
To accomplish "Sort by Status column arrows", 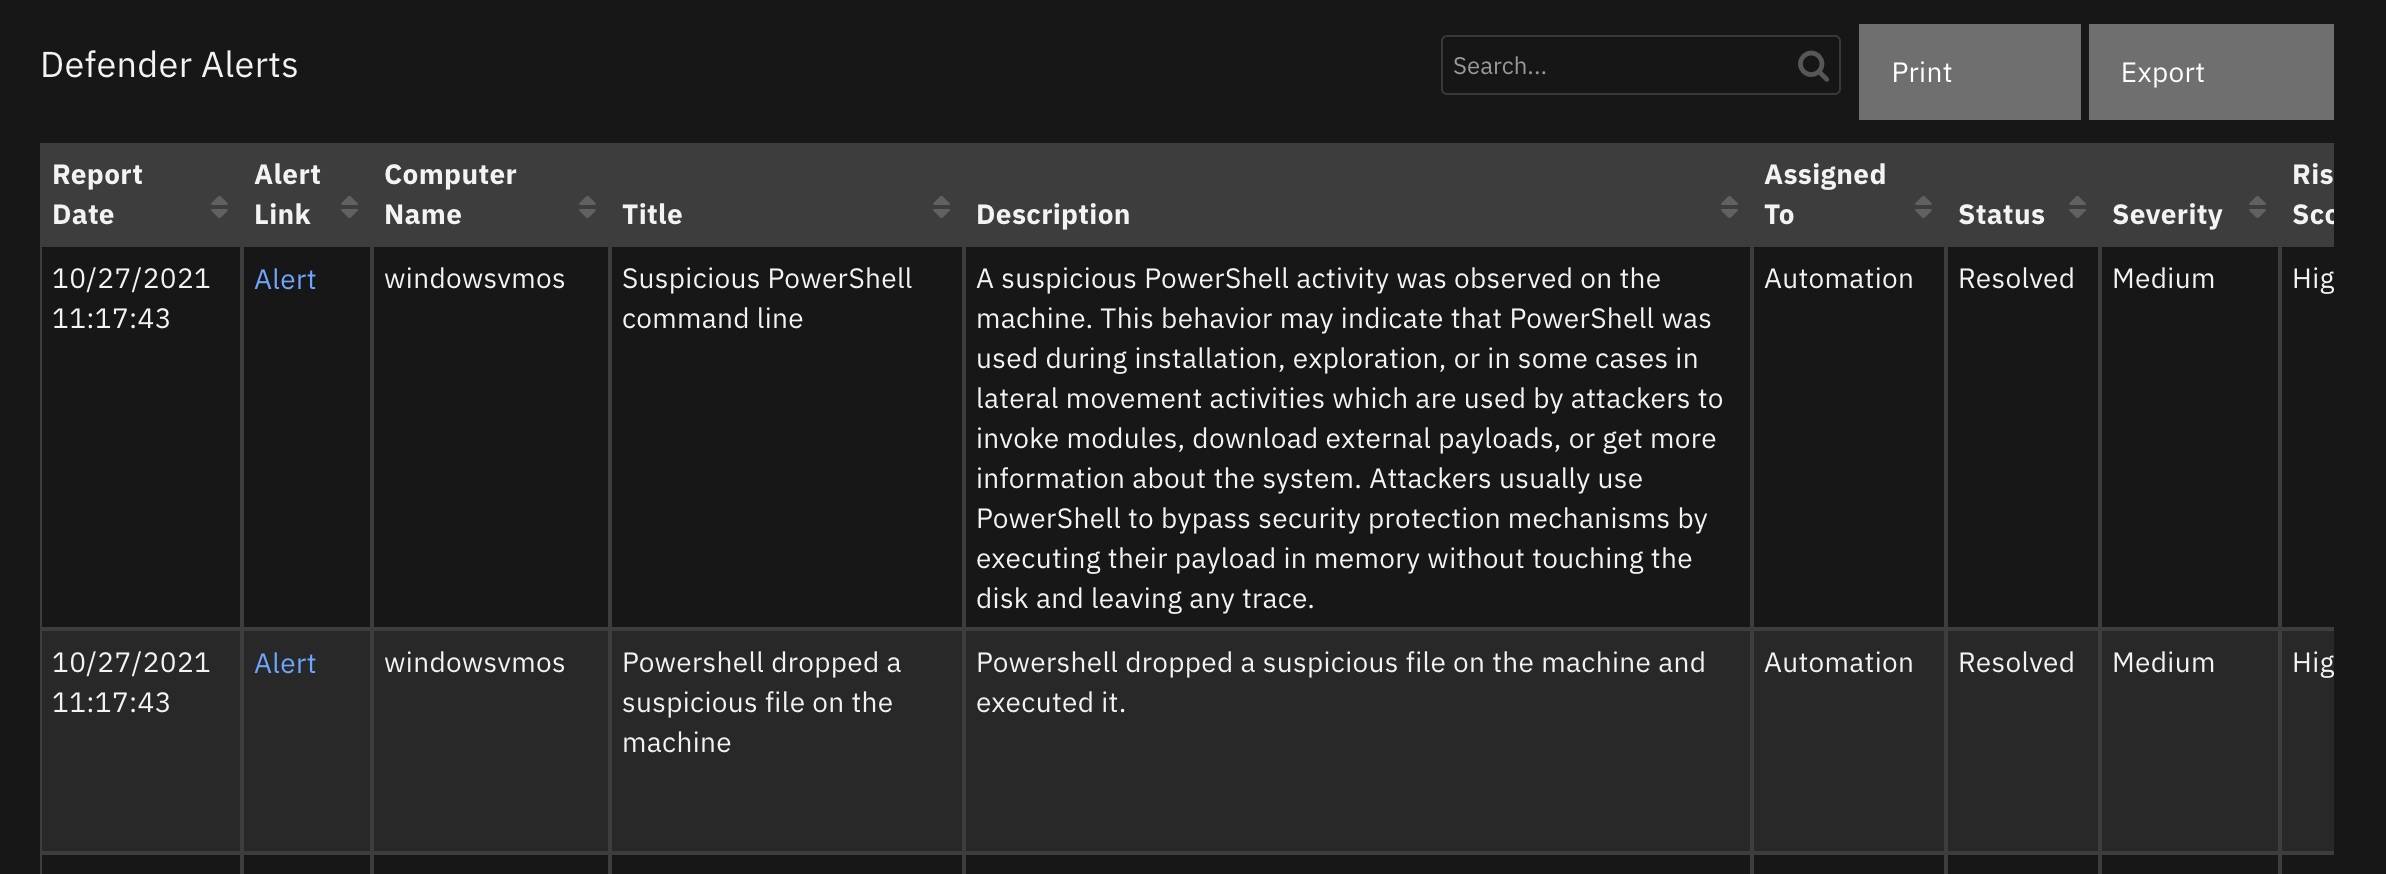I will pos(2077,207).
